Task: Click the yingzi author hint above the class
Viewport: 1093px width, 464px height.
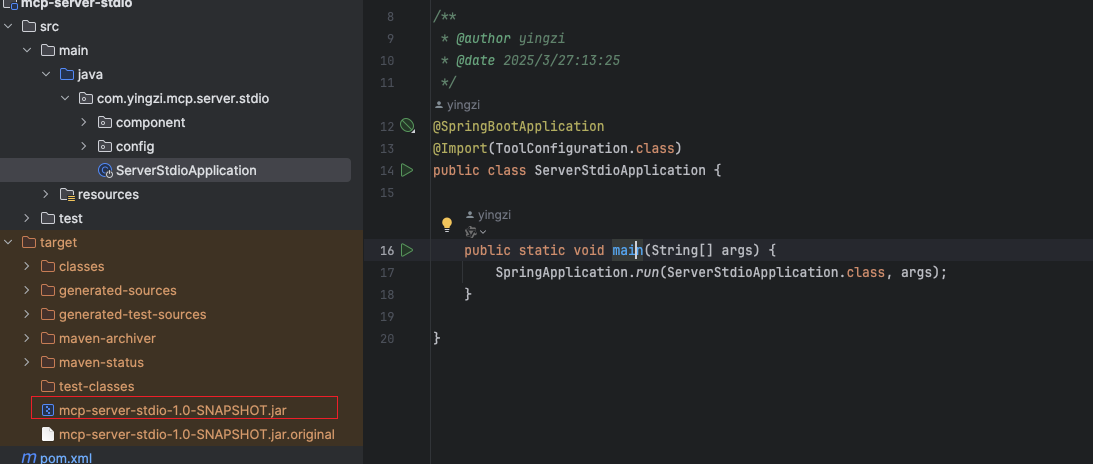Action: pyautogui.click(x=460, y=104)
